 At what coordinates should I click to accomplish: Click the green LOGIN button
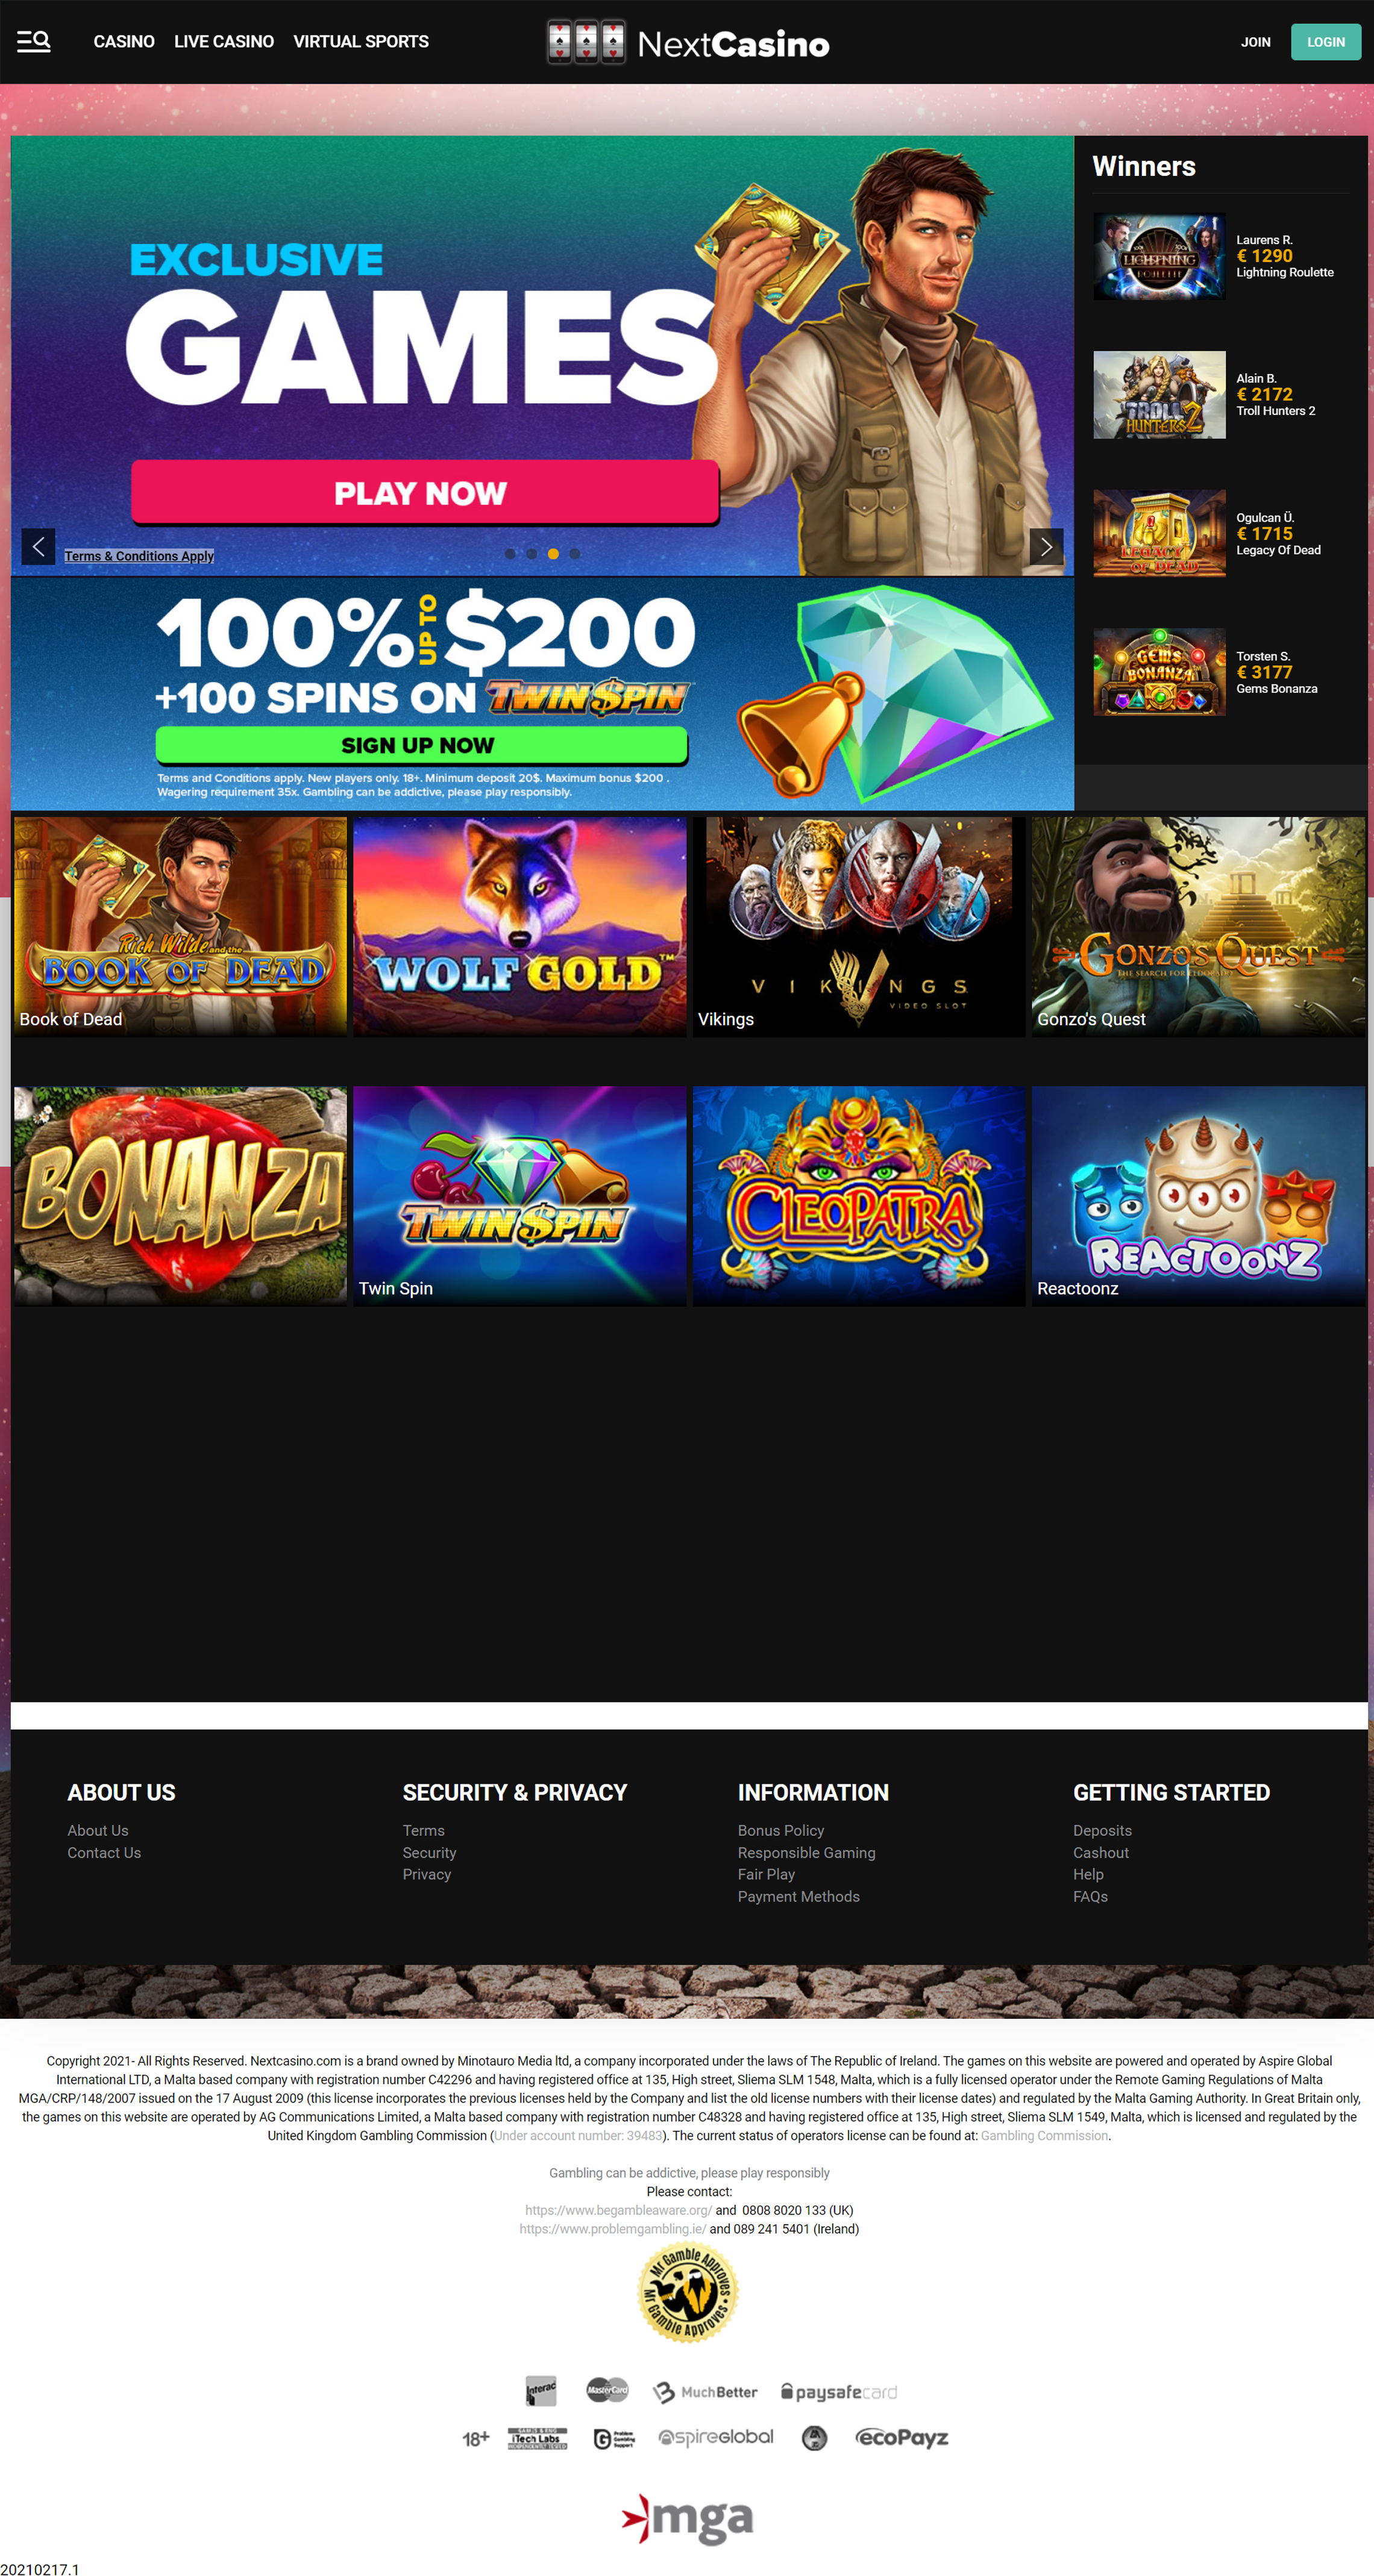click(x=1325, y=42)
